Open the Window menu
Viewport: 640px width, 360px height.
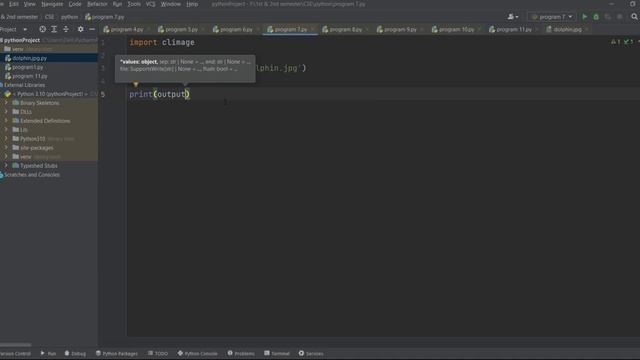tap(171, 4)
